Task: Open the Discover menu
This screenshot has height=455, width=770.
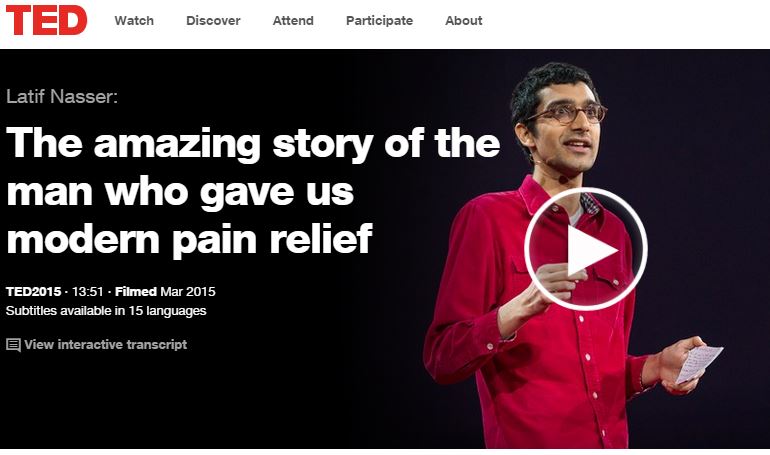Action: point(213,21)
